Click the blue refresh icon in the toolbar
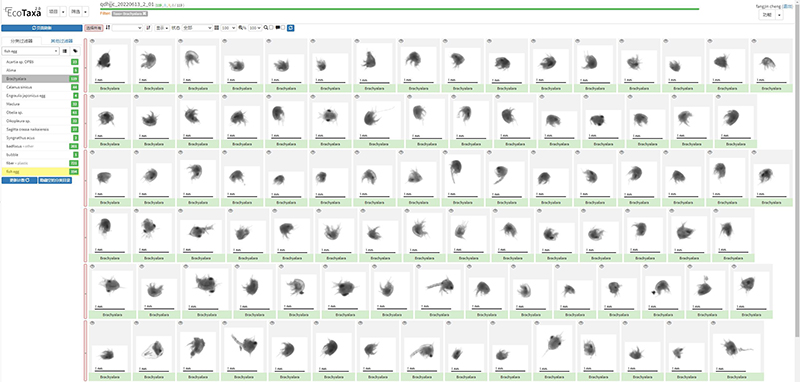800x382 pixels. pyautogui.click(x=290, y=28)
